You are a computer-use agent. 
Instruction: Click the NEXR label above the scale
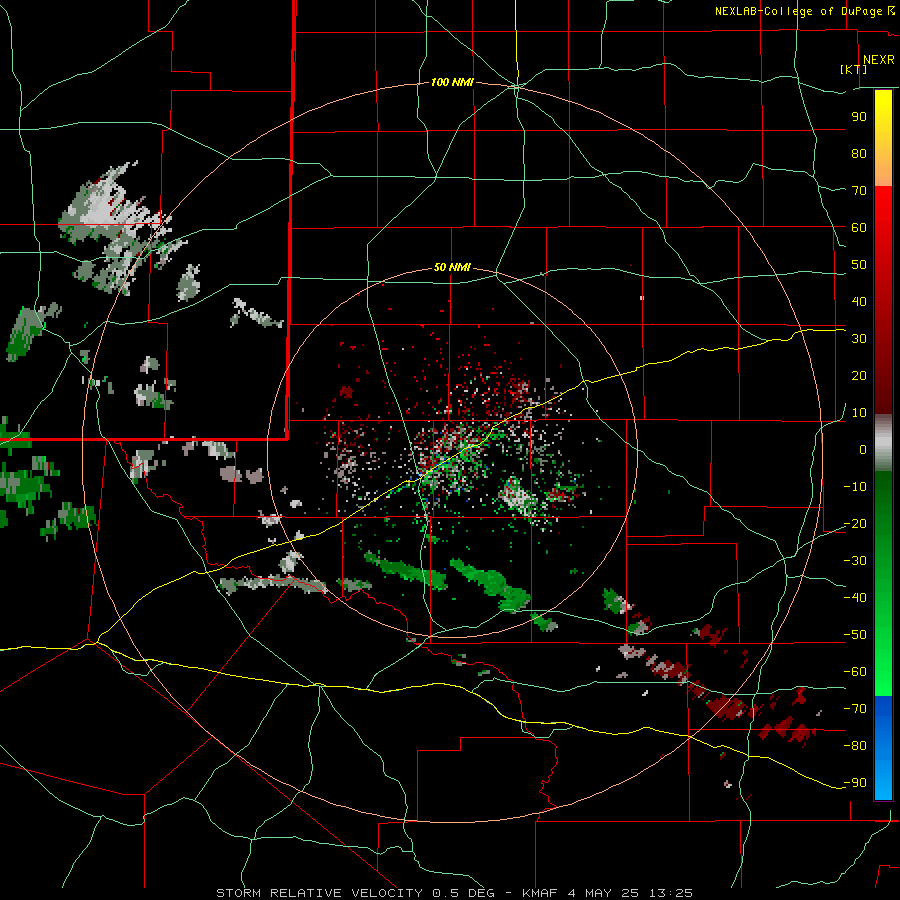[x=878, y=60]
